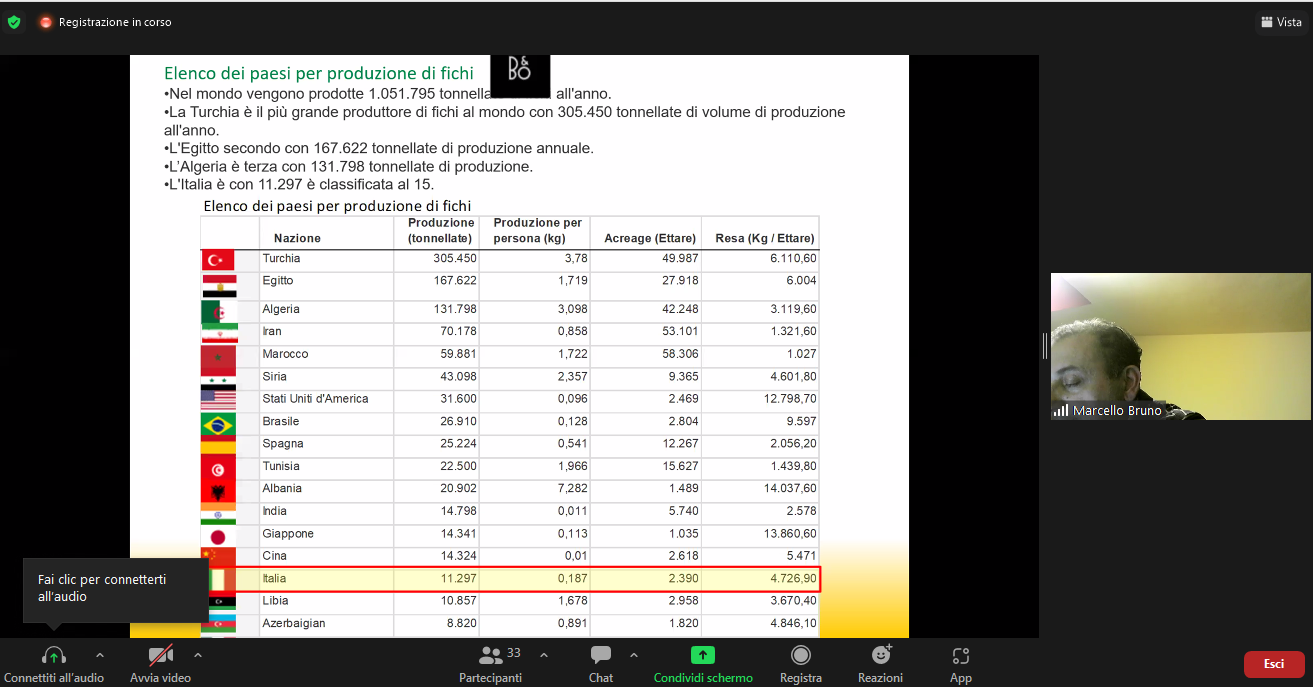The width and height of the screenshot is (1313, 687).
Task: Click the China flag icon
Action: coord(218,557)
